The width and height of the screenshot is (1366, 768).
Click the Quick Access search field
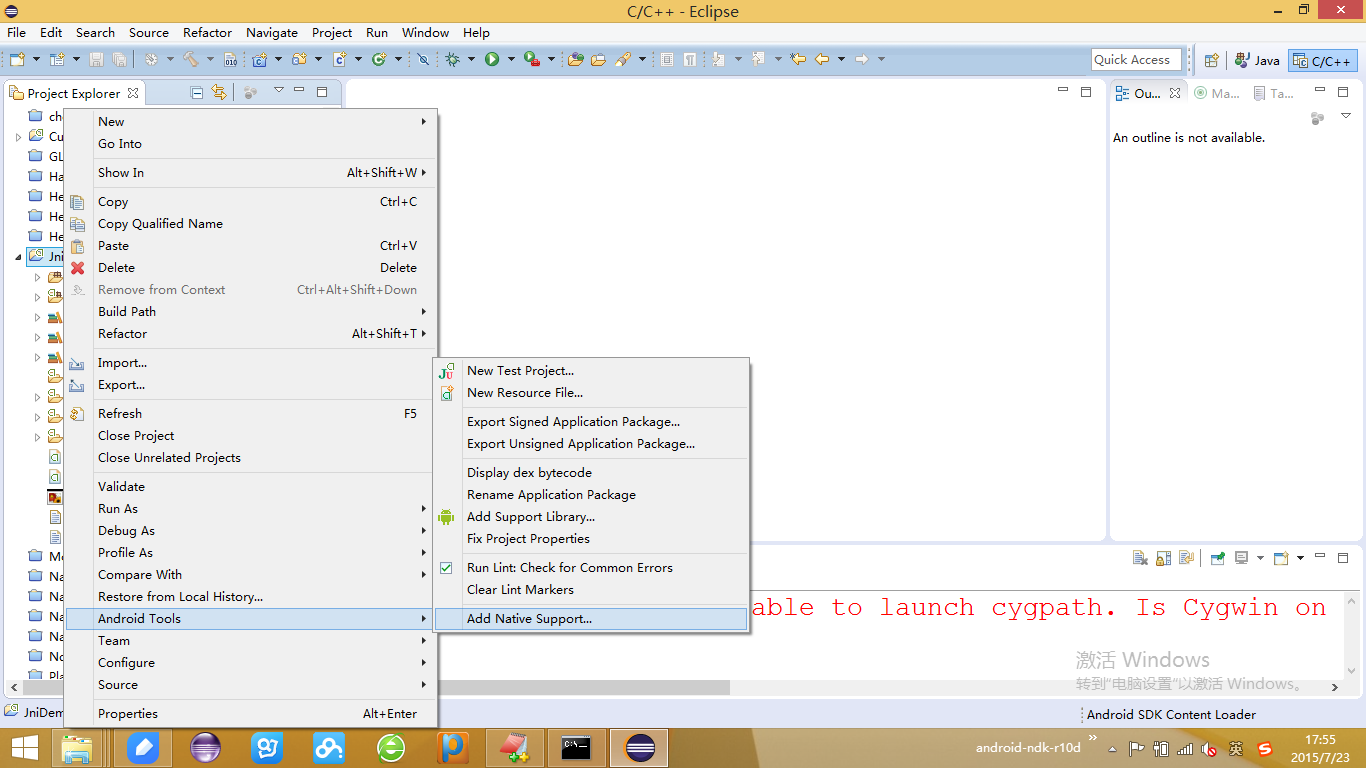(1136, 60)
